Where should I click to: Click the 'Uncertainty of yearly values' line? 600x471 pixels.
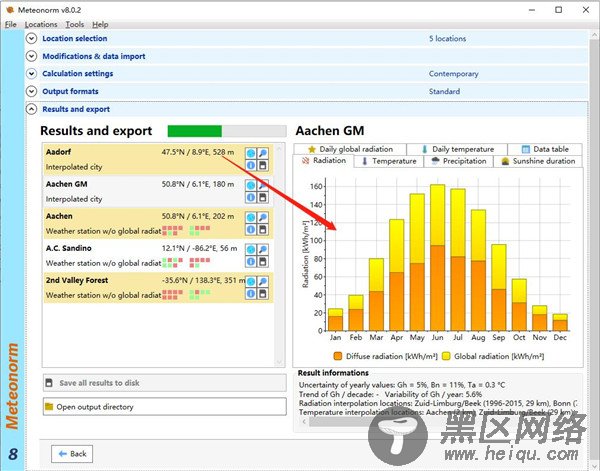[x=402, y=385]
